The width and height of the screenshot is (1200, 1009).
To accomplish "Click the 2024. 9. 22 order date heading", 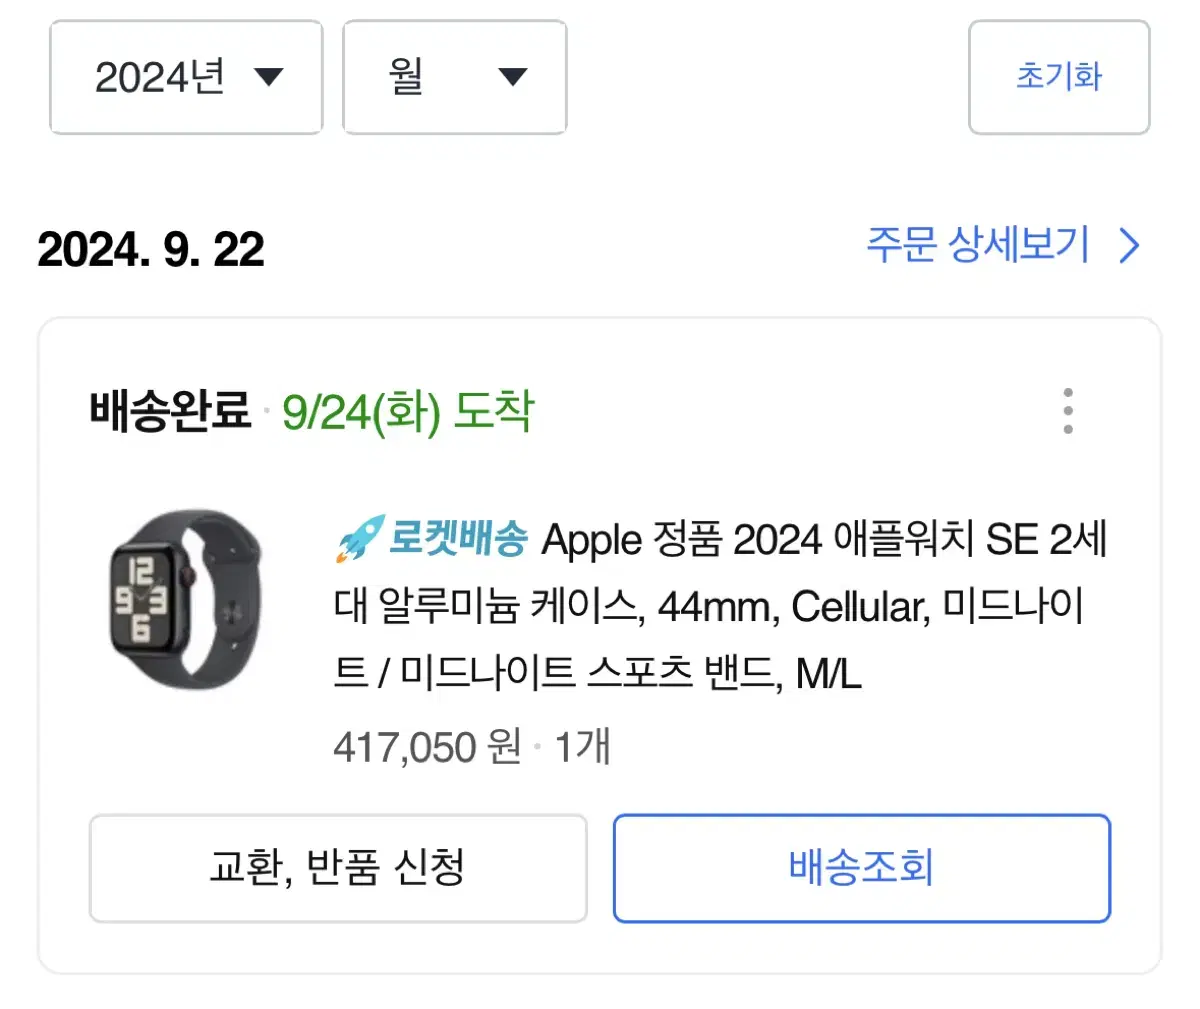I will pyautogui.click(x=151, y=249).
